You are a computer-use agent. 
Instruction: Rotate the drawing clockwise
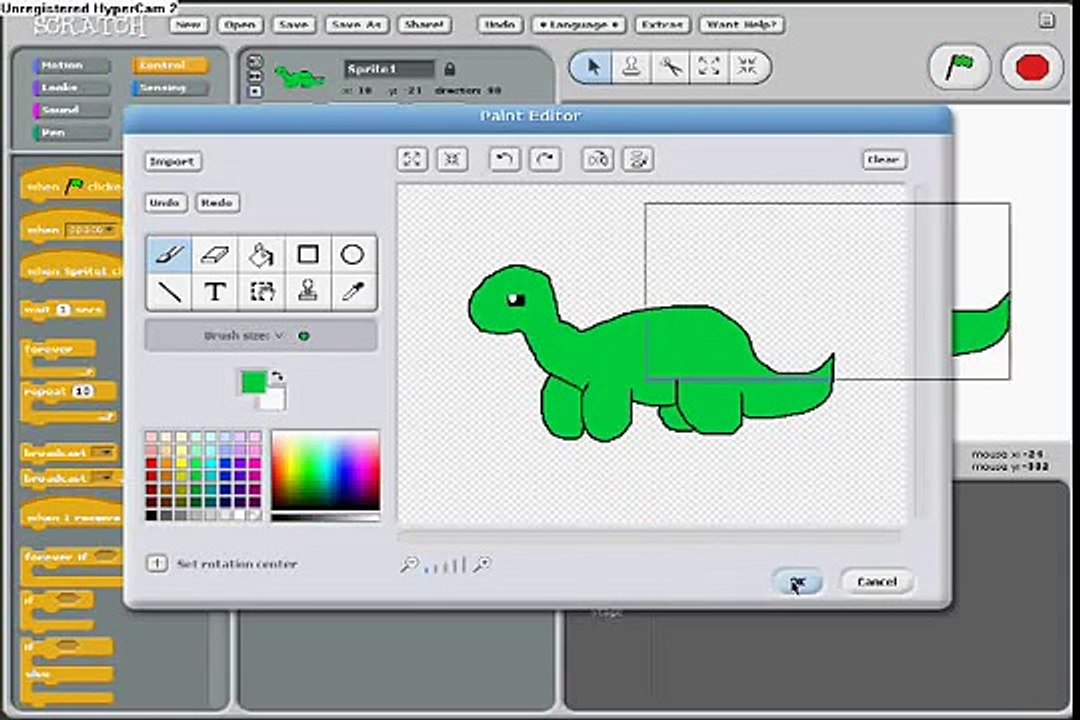tap(545, 159)
